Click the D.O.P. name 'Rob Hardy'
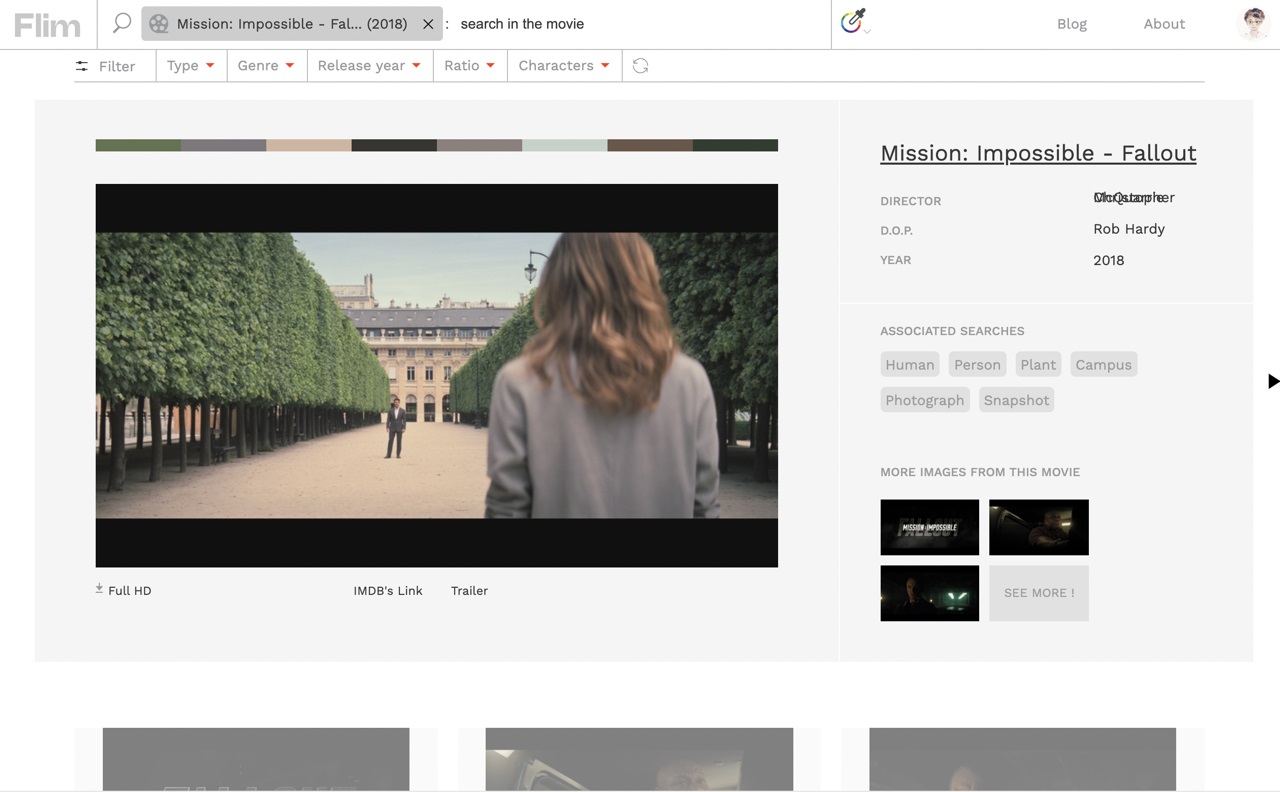 [x=1129, y=229]
